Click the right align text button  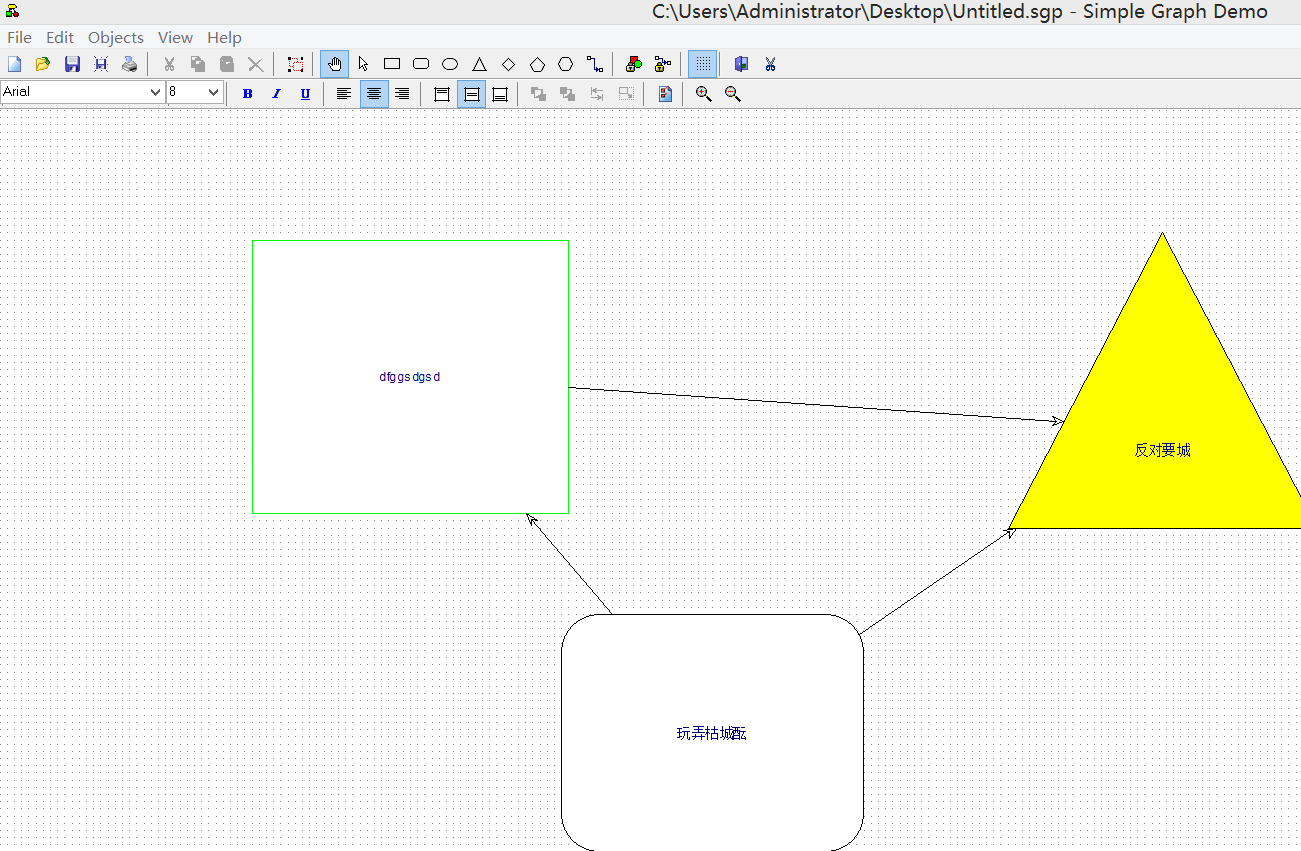point(403,93)
